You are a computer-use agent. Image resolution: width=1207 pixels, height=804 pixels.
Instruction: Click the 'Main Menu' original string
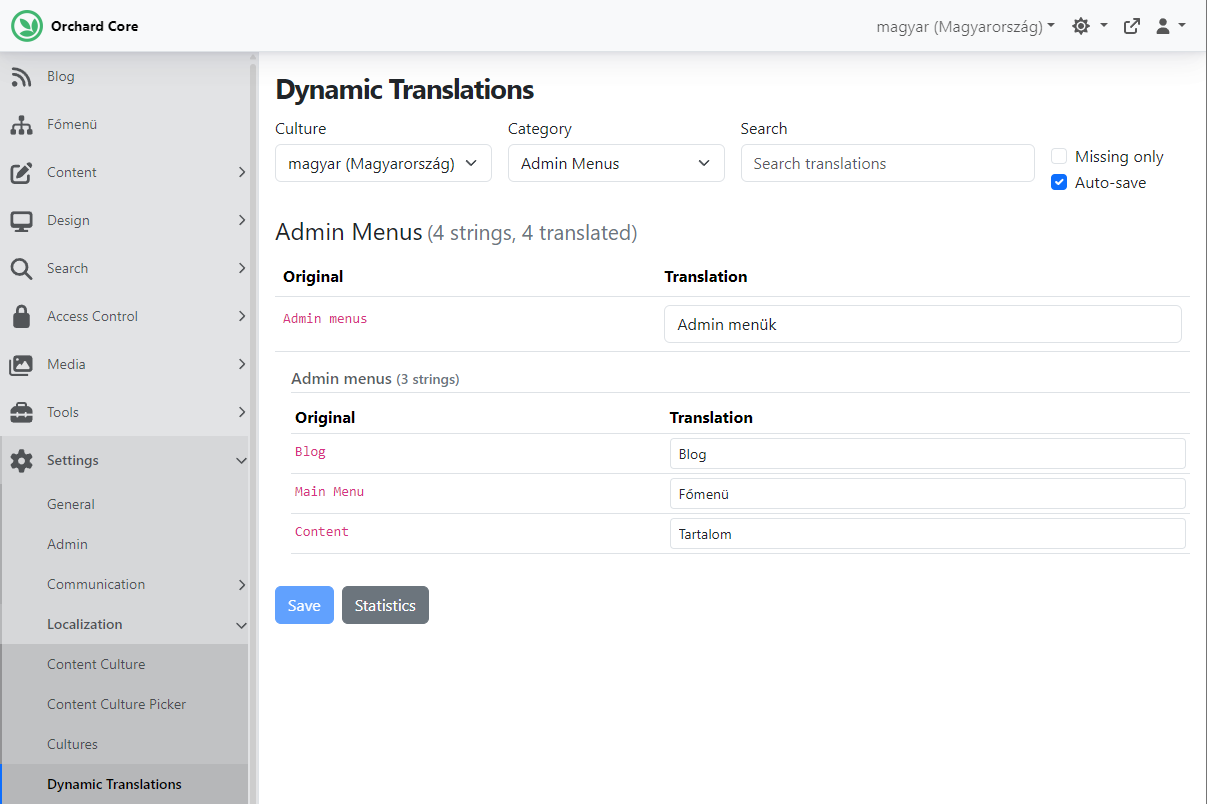pos(329,492)
